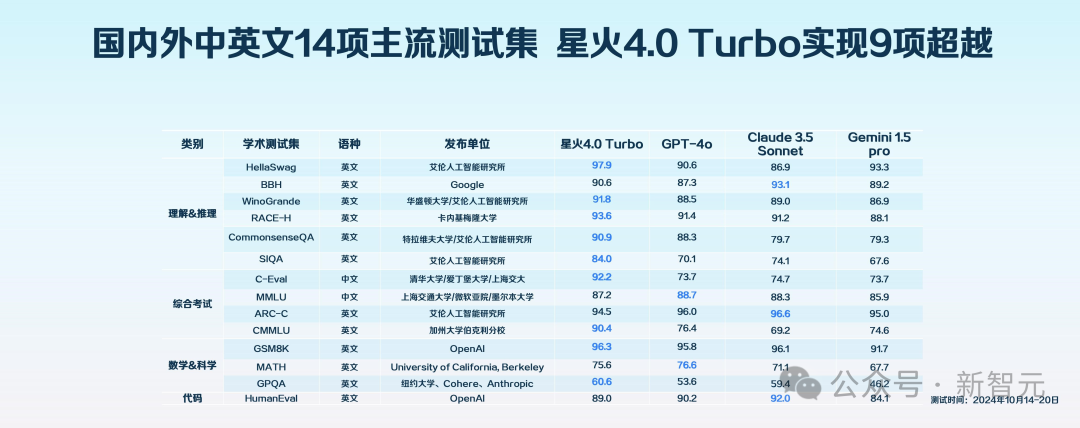The height and width of the screenshot is (428, 1080).
Task: Click 纽约大学、Cohere、Anthropic publisher cell
Action: click(x=467, y=383)
